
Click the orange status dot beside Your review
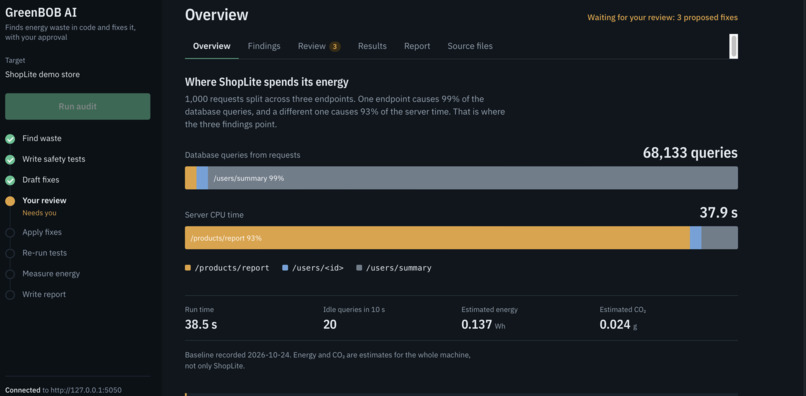click(x=10, y=201)
